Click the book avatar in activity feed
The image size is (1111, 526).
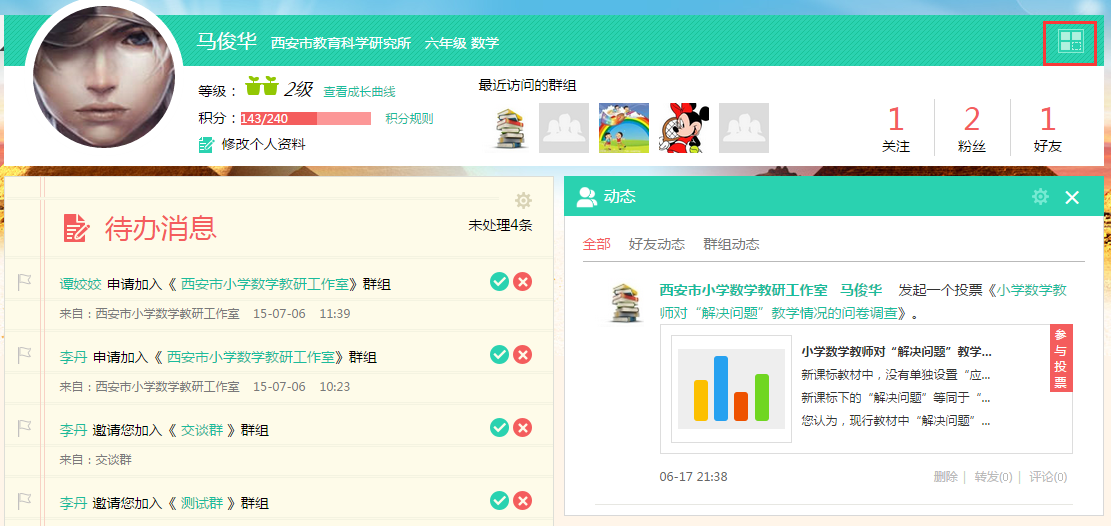click(x=625, y=303)
